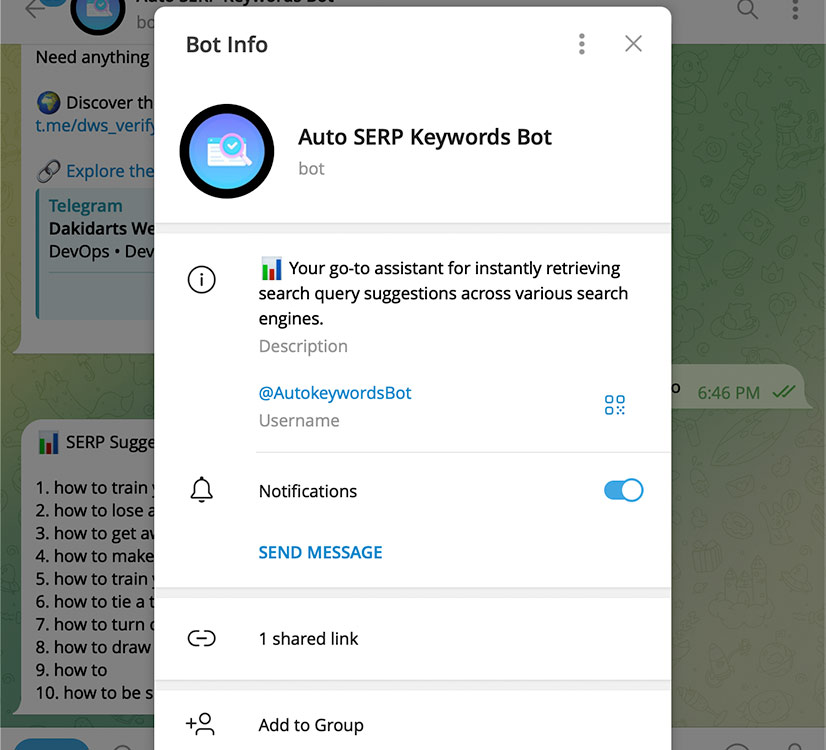Click the '2. how to lose' suggestion line
This screenshot has height=750, width=826.
tap(95, 510)
